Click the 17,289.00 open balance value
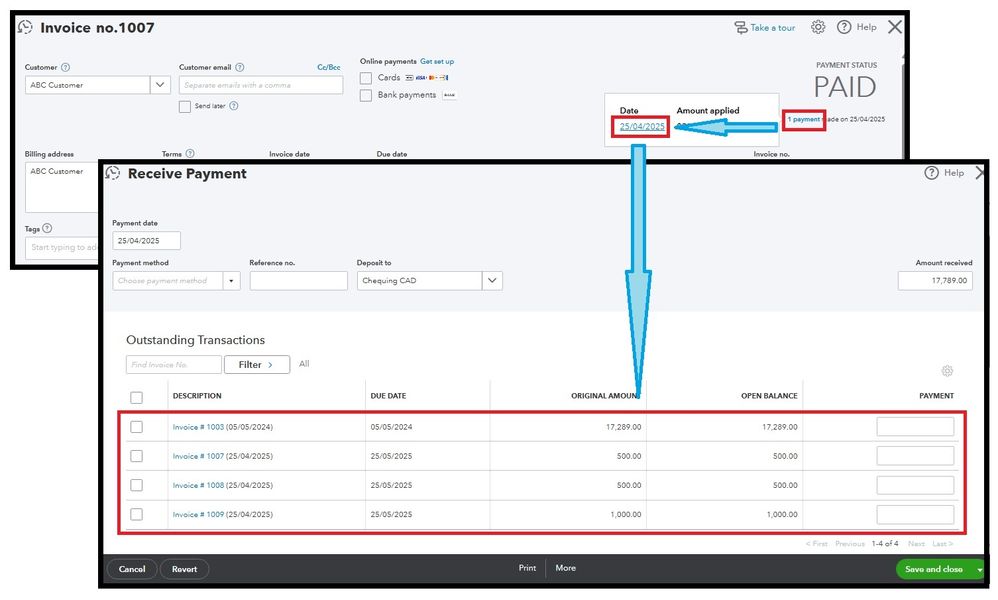998x600 pixels. [780, 427]
